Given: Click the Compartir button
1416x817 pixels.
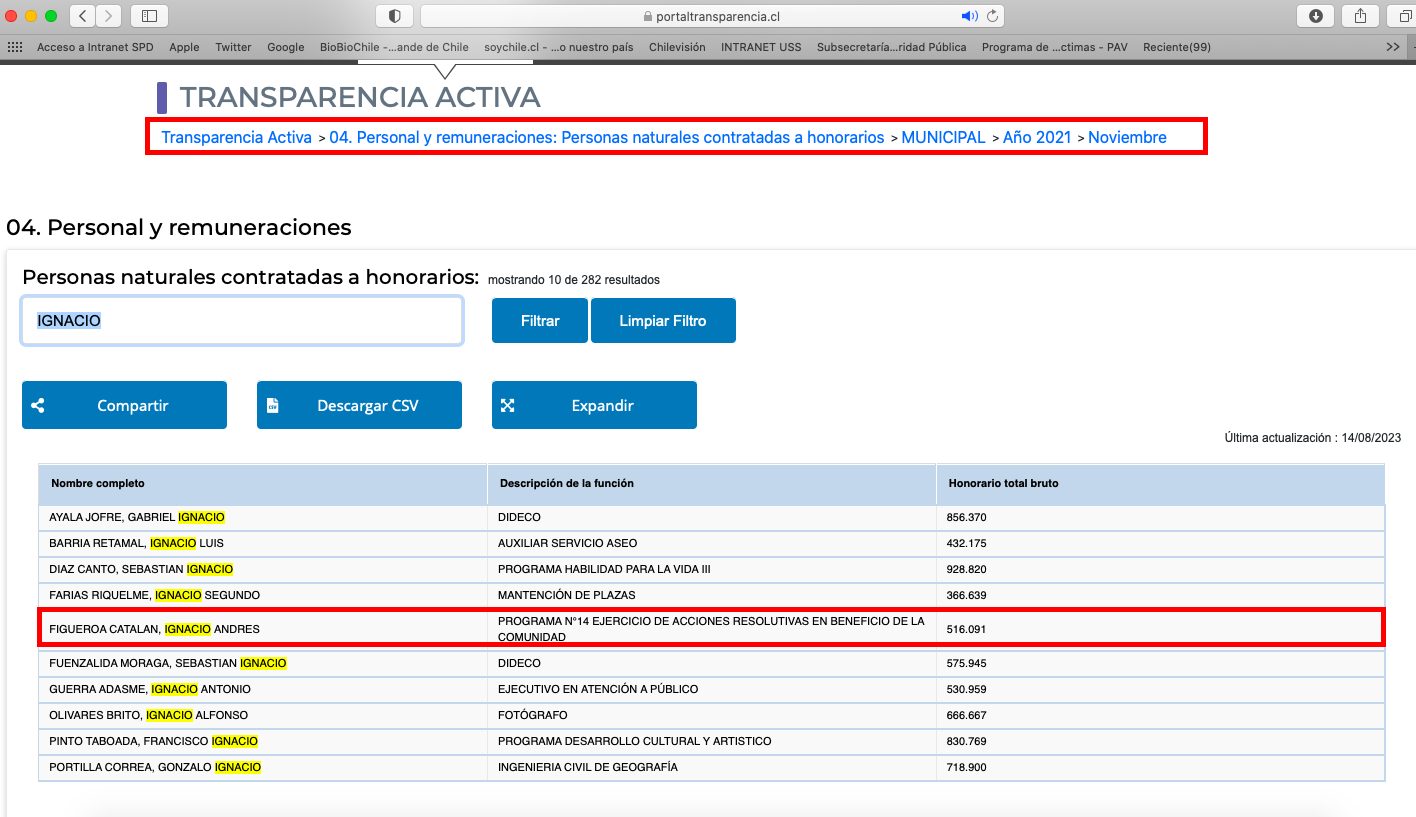Looking at the screenshot, I should coord(124,405).
